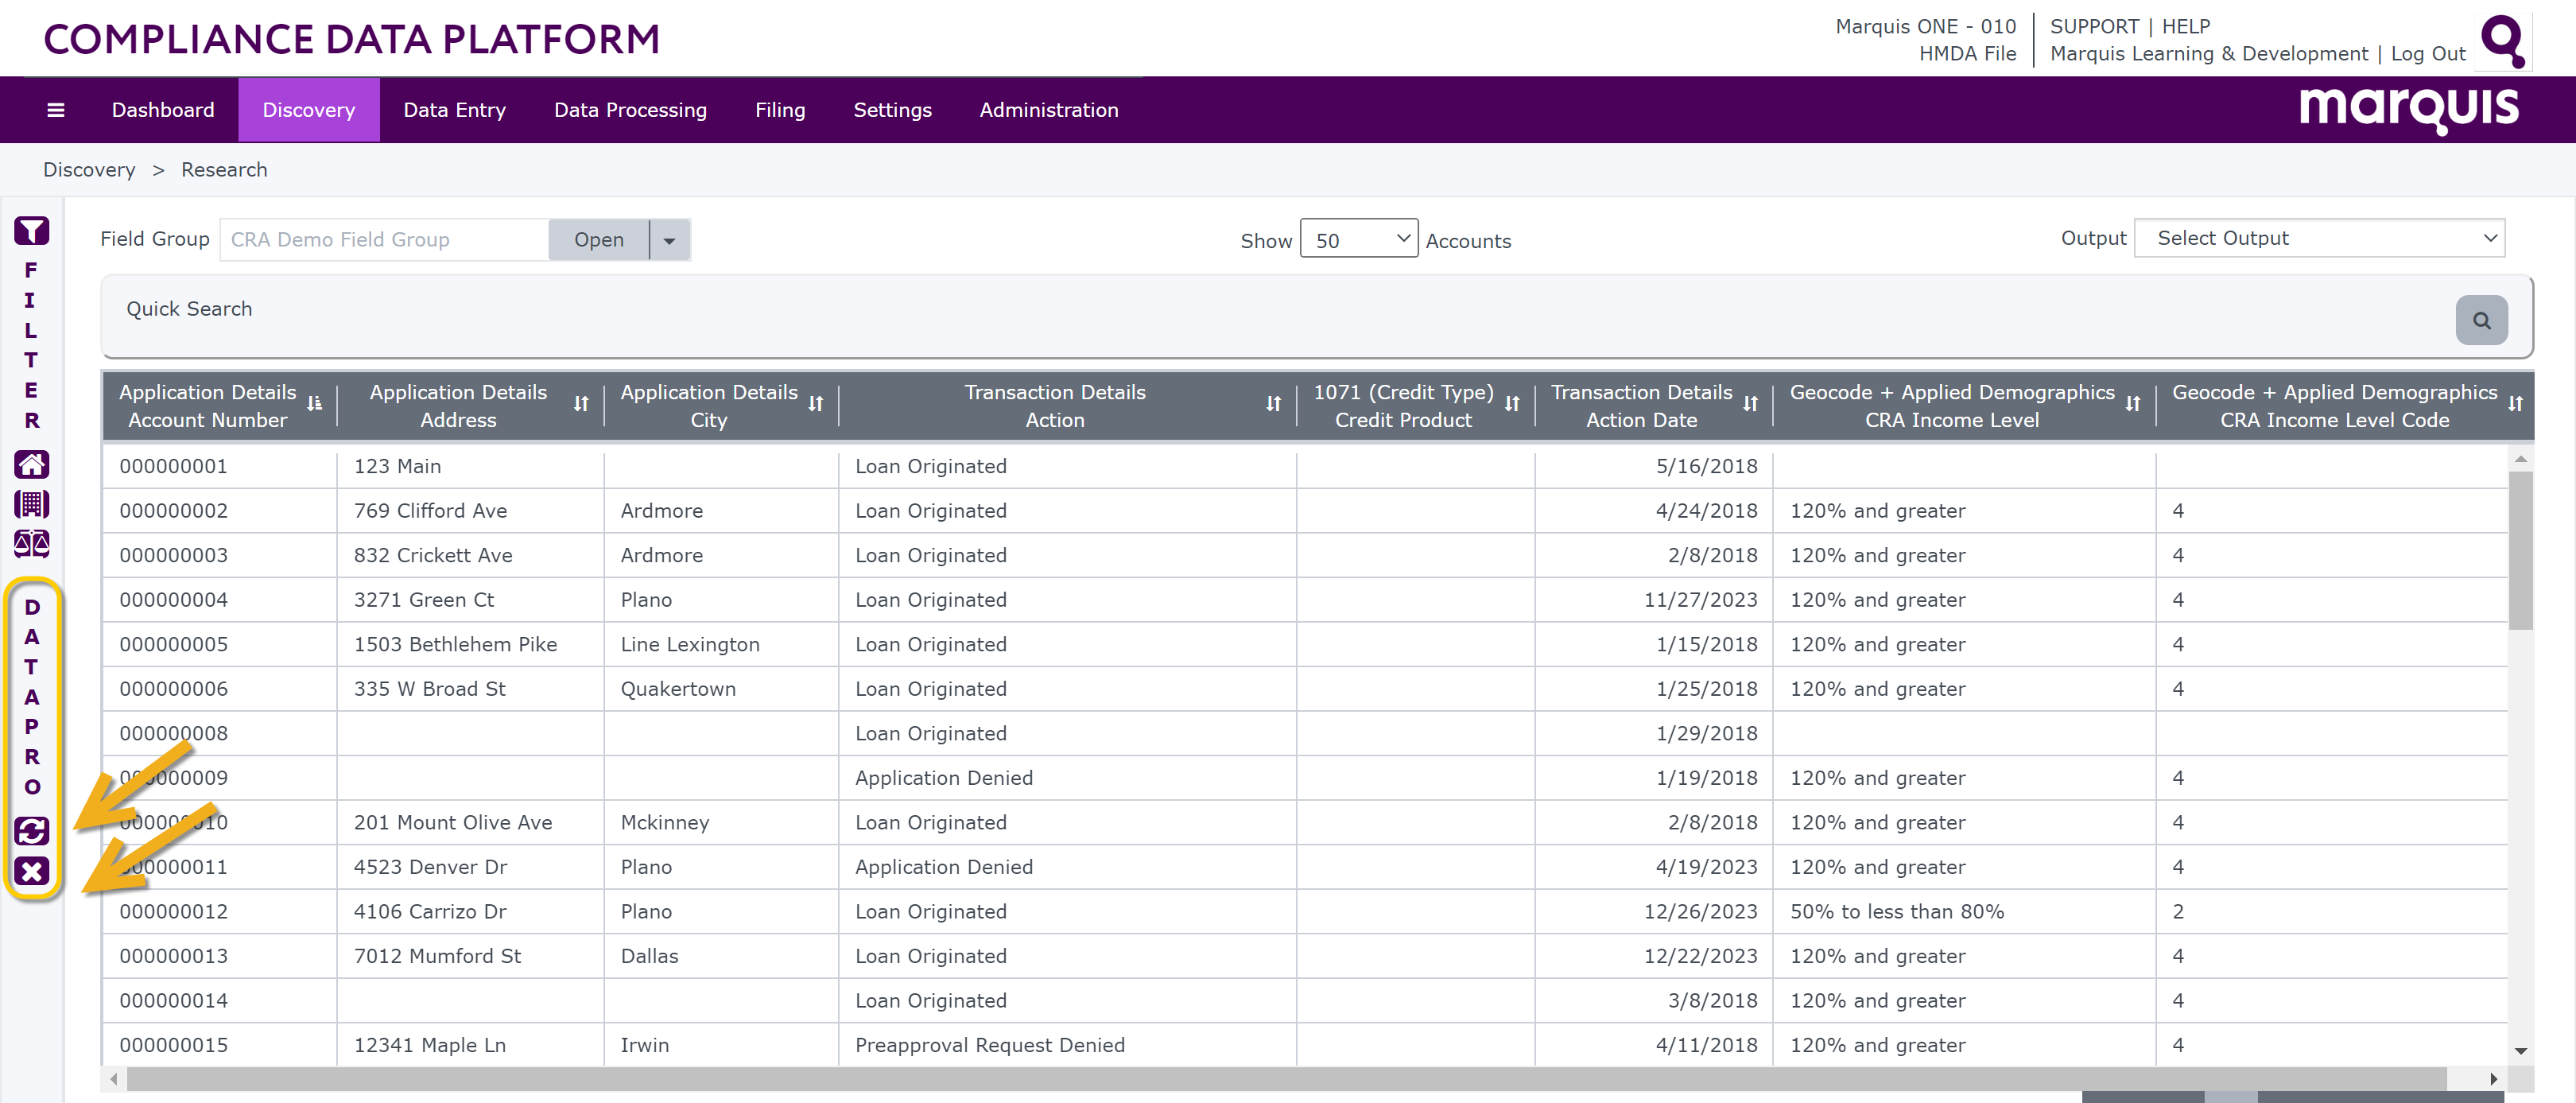Click action date 11/27/2023
The height and width of the screenshot is (1103, 2576).
click(x=1700, y=600)
